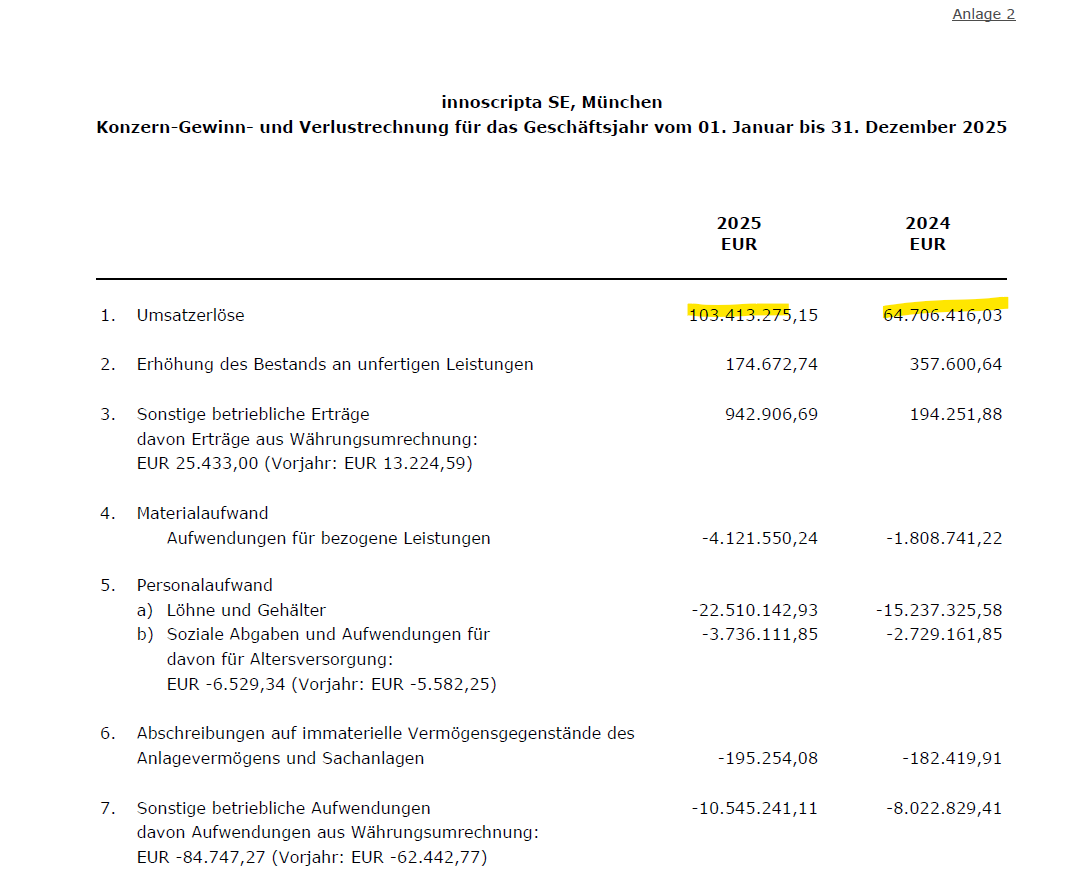
Task: Click the value -2.729.161,85
Action: (944, 634)
